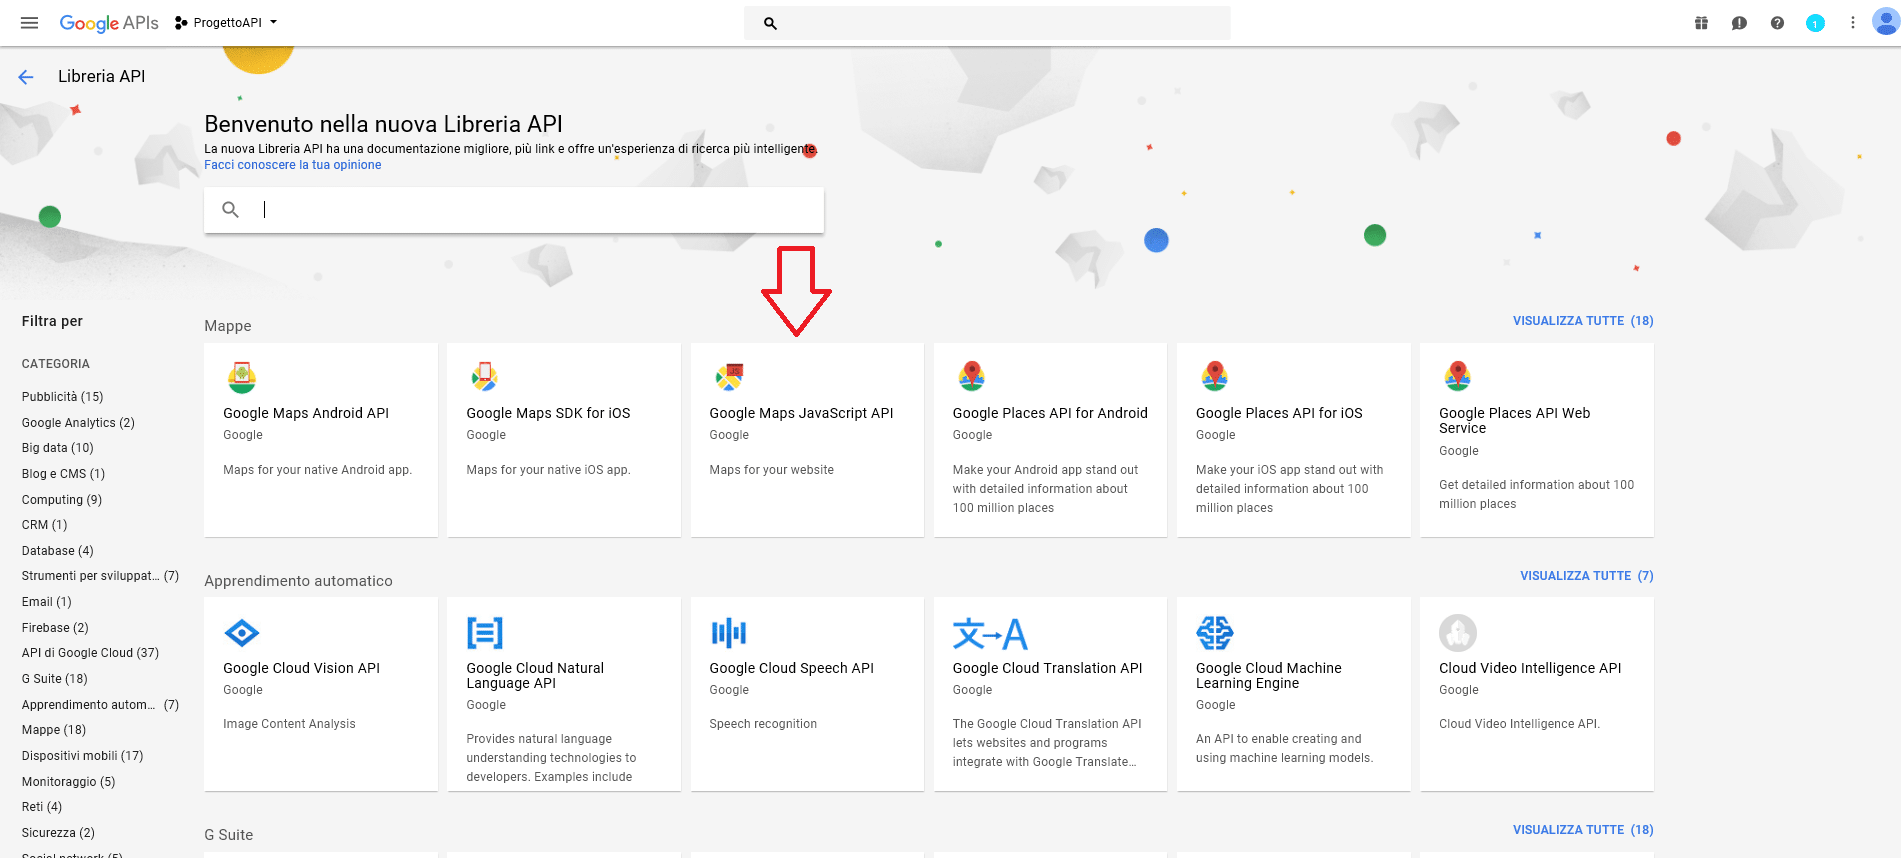Open the ProgettoAPI project selector
Viewport: 1901px width, 858px height.
pos(225,22)
